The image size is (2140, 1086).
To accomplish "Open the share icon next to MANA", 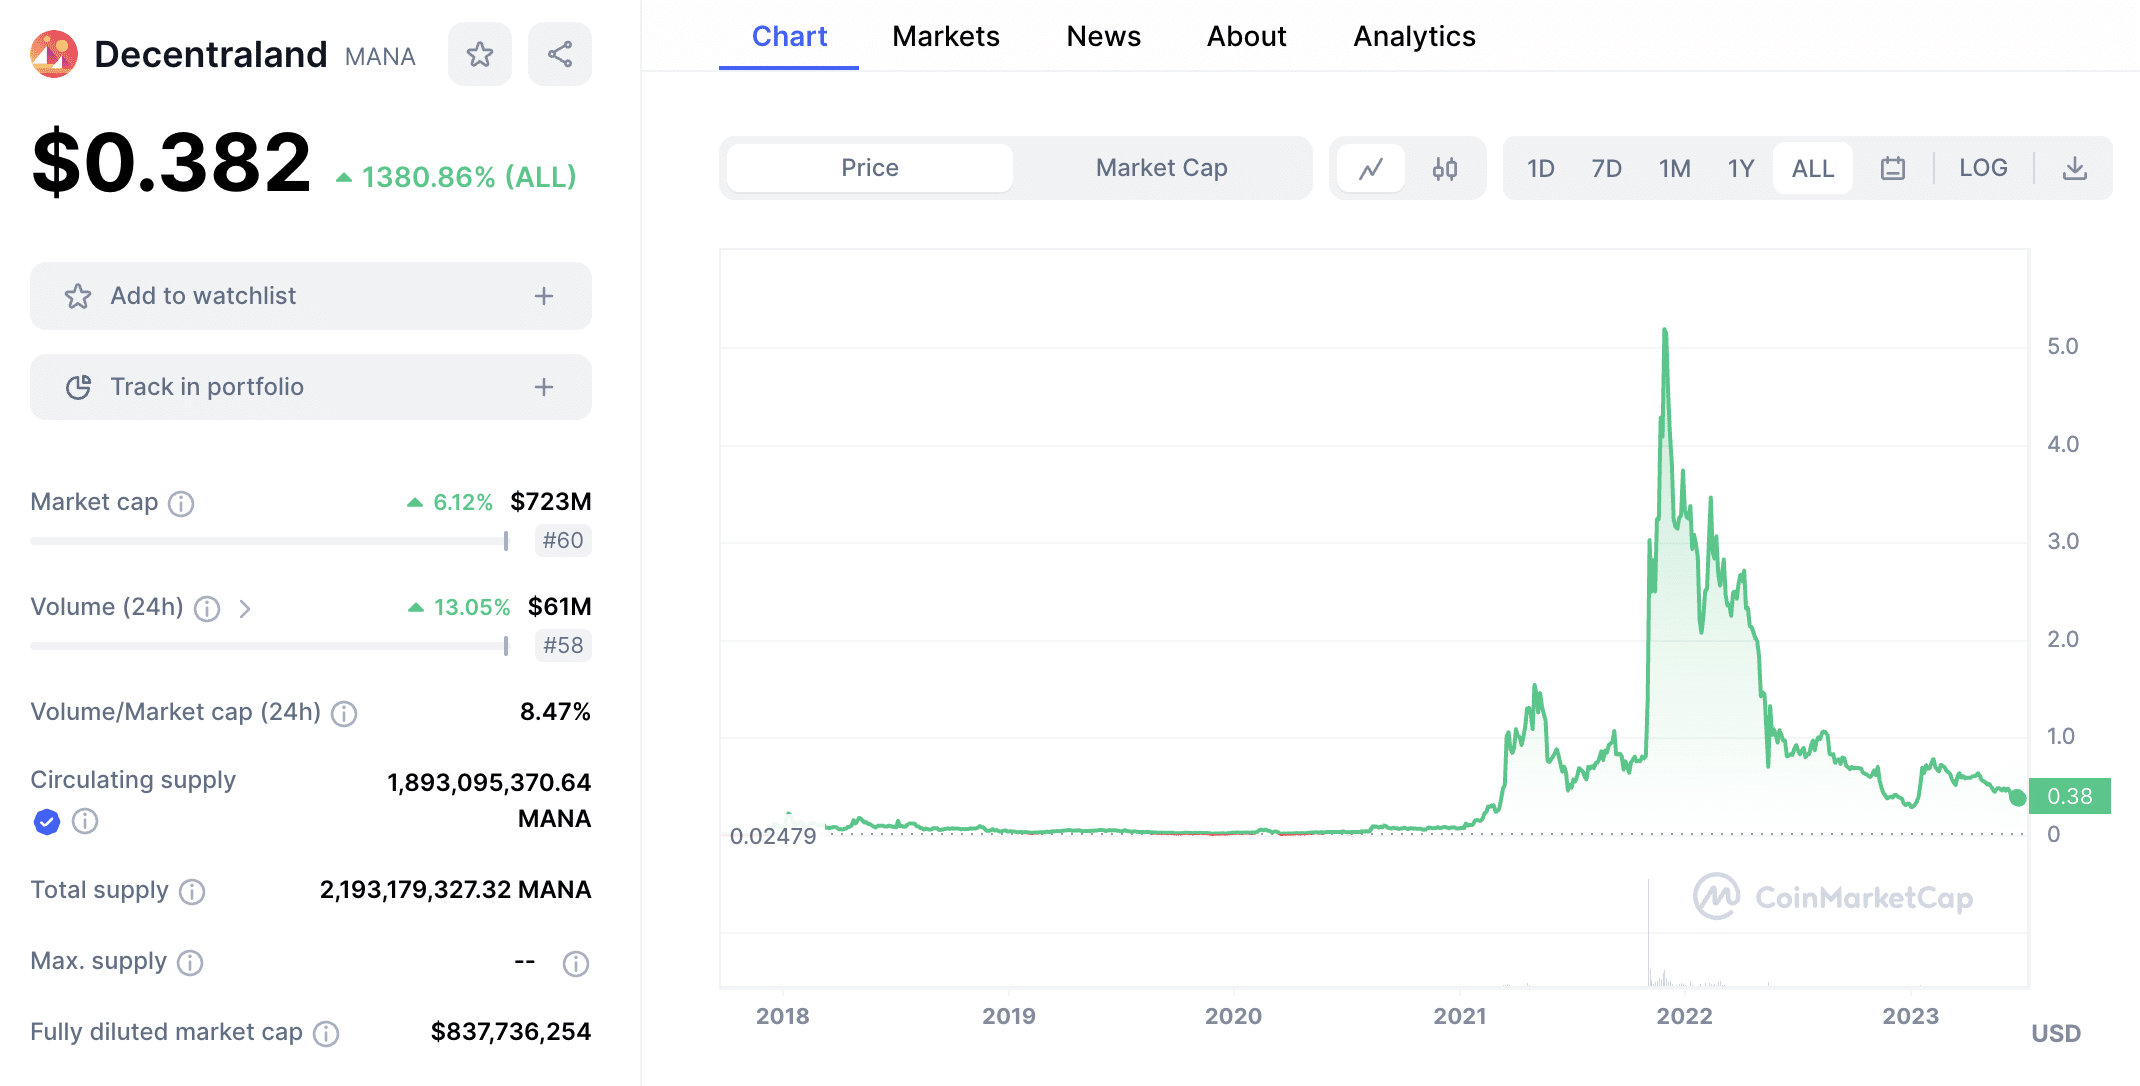I will tap(560, 54).
